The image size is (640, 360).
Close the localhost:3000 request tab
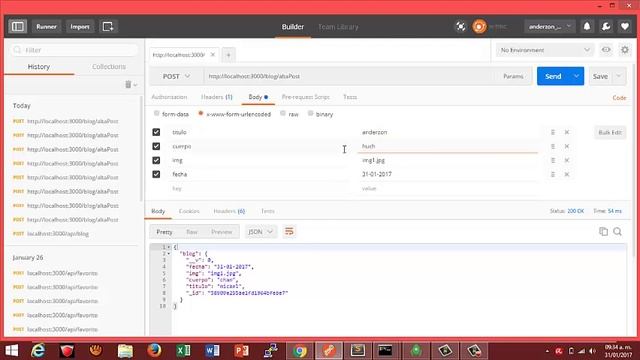pyautogui.click(x=213, y=55)
